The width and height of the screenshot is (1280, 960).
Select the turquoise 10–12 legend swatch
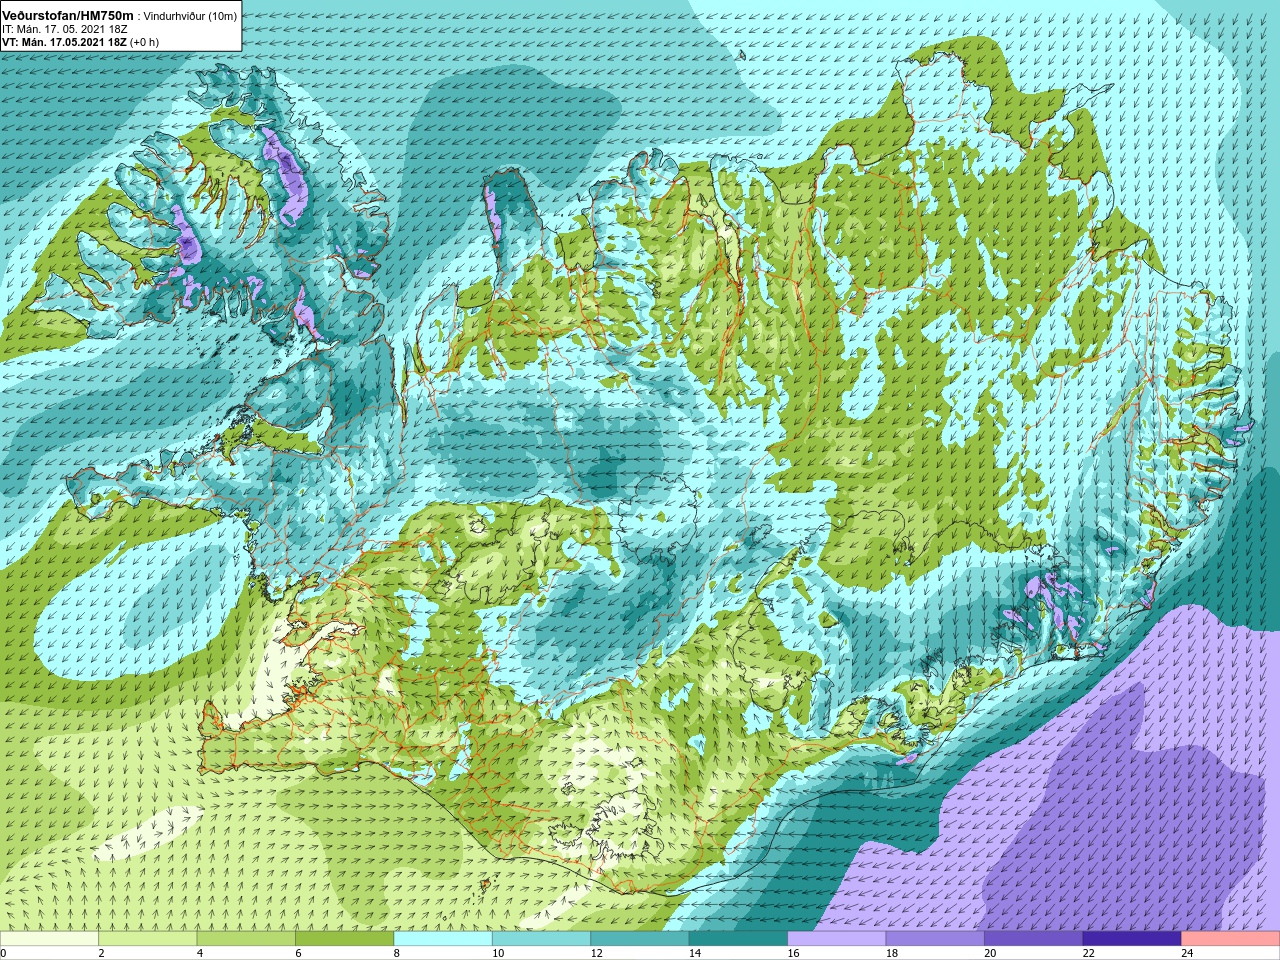point(541,939)
